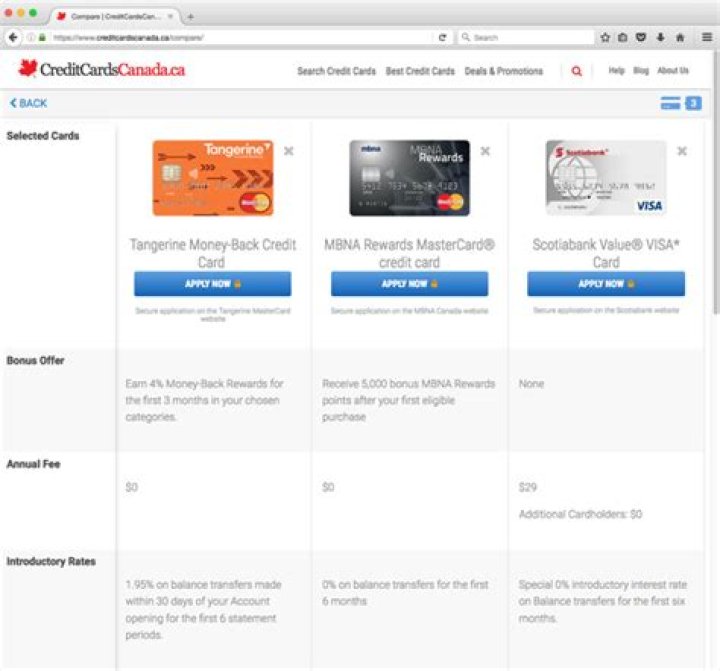This screenshot has height=671, width=720.
Task: Click MBNA's 5,000 bonus points offer text
Action: click(409, 400)
